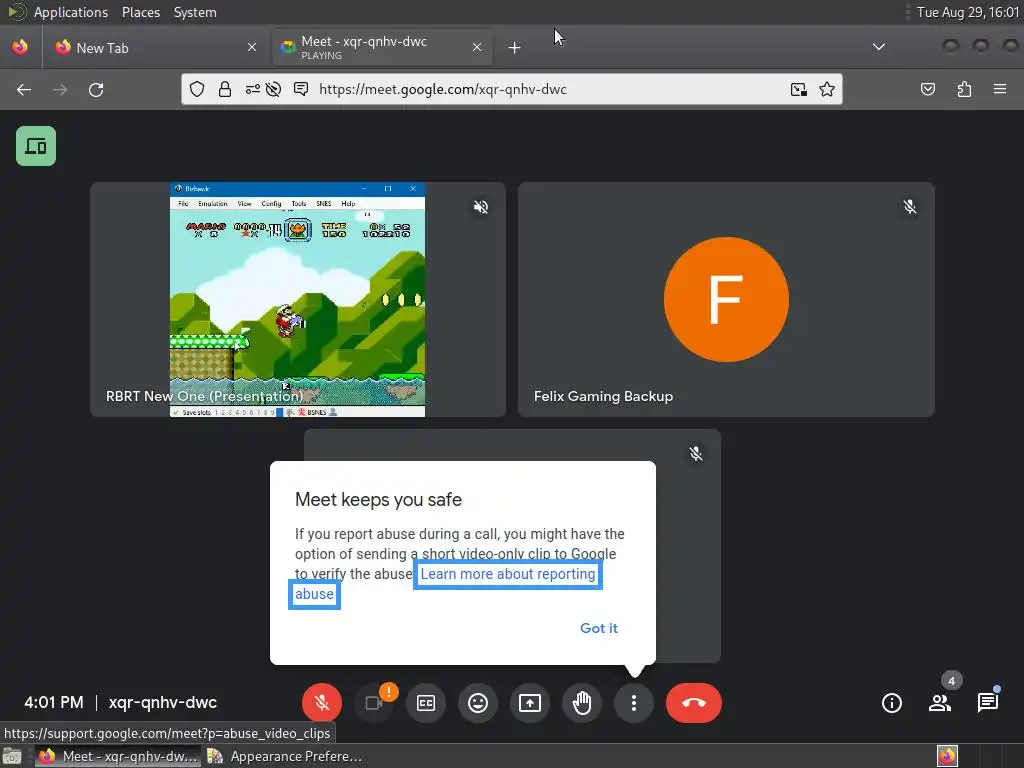The image size is (1024, 768).
Task: Click Firefox tray icon in bottom panel
Action: [947, 756]
